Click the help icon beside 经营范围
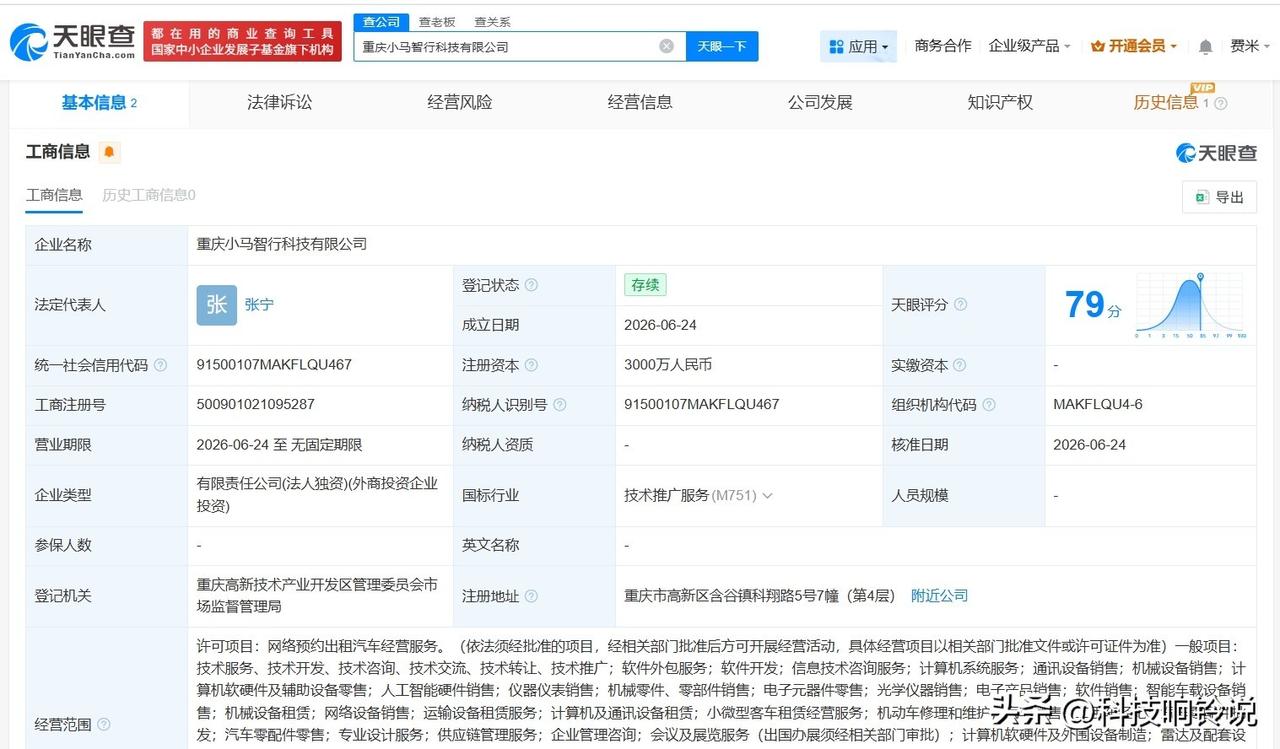Viewport: 1280px width, 749px height. [103, 724]
